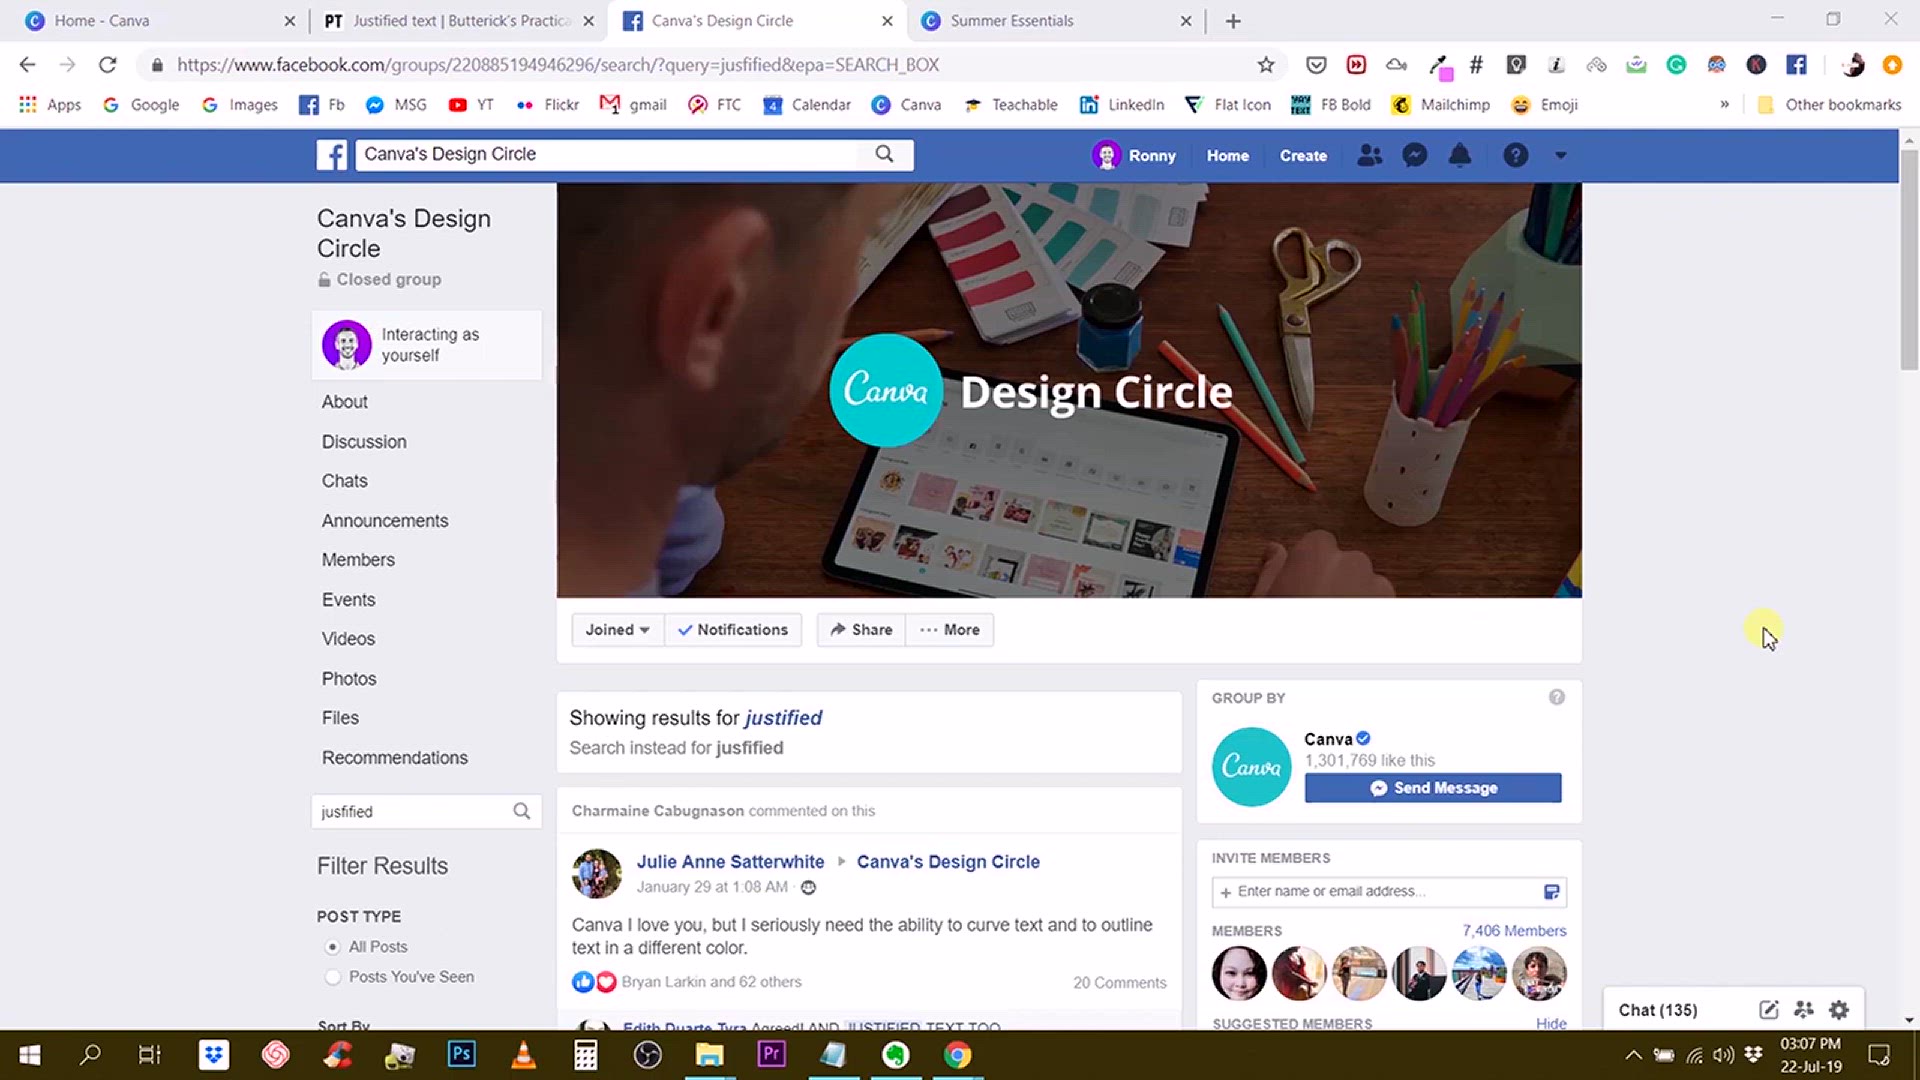
Task: Open the More options menu
Action: pos(950,630)
